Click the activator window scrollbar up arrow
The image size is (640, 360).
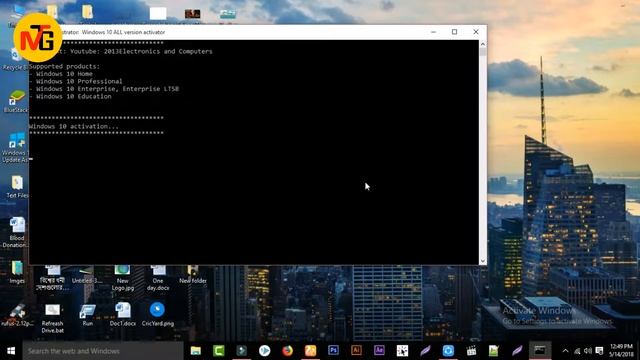click(483, 44)
